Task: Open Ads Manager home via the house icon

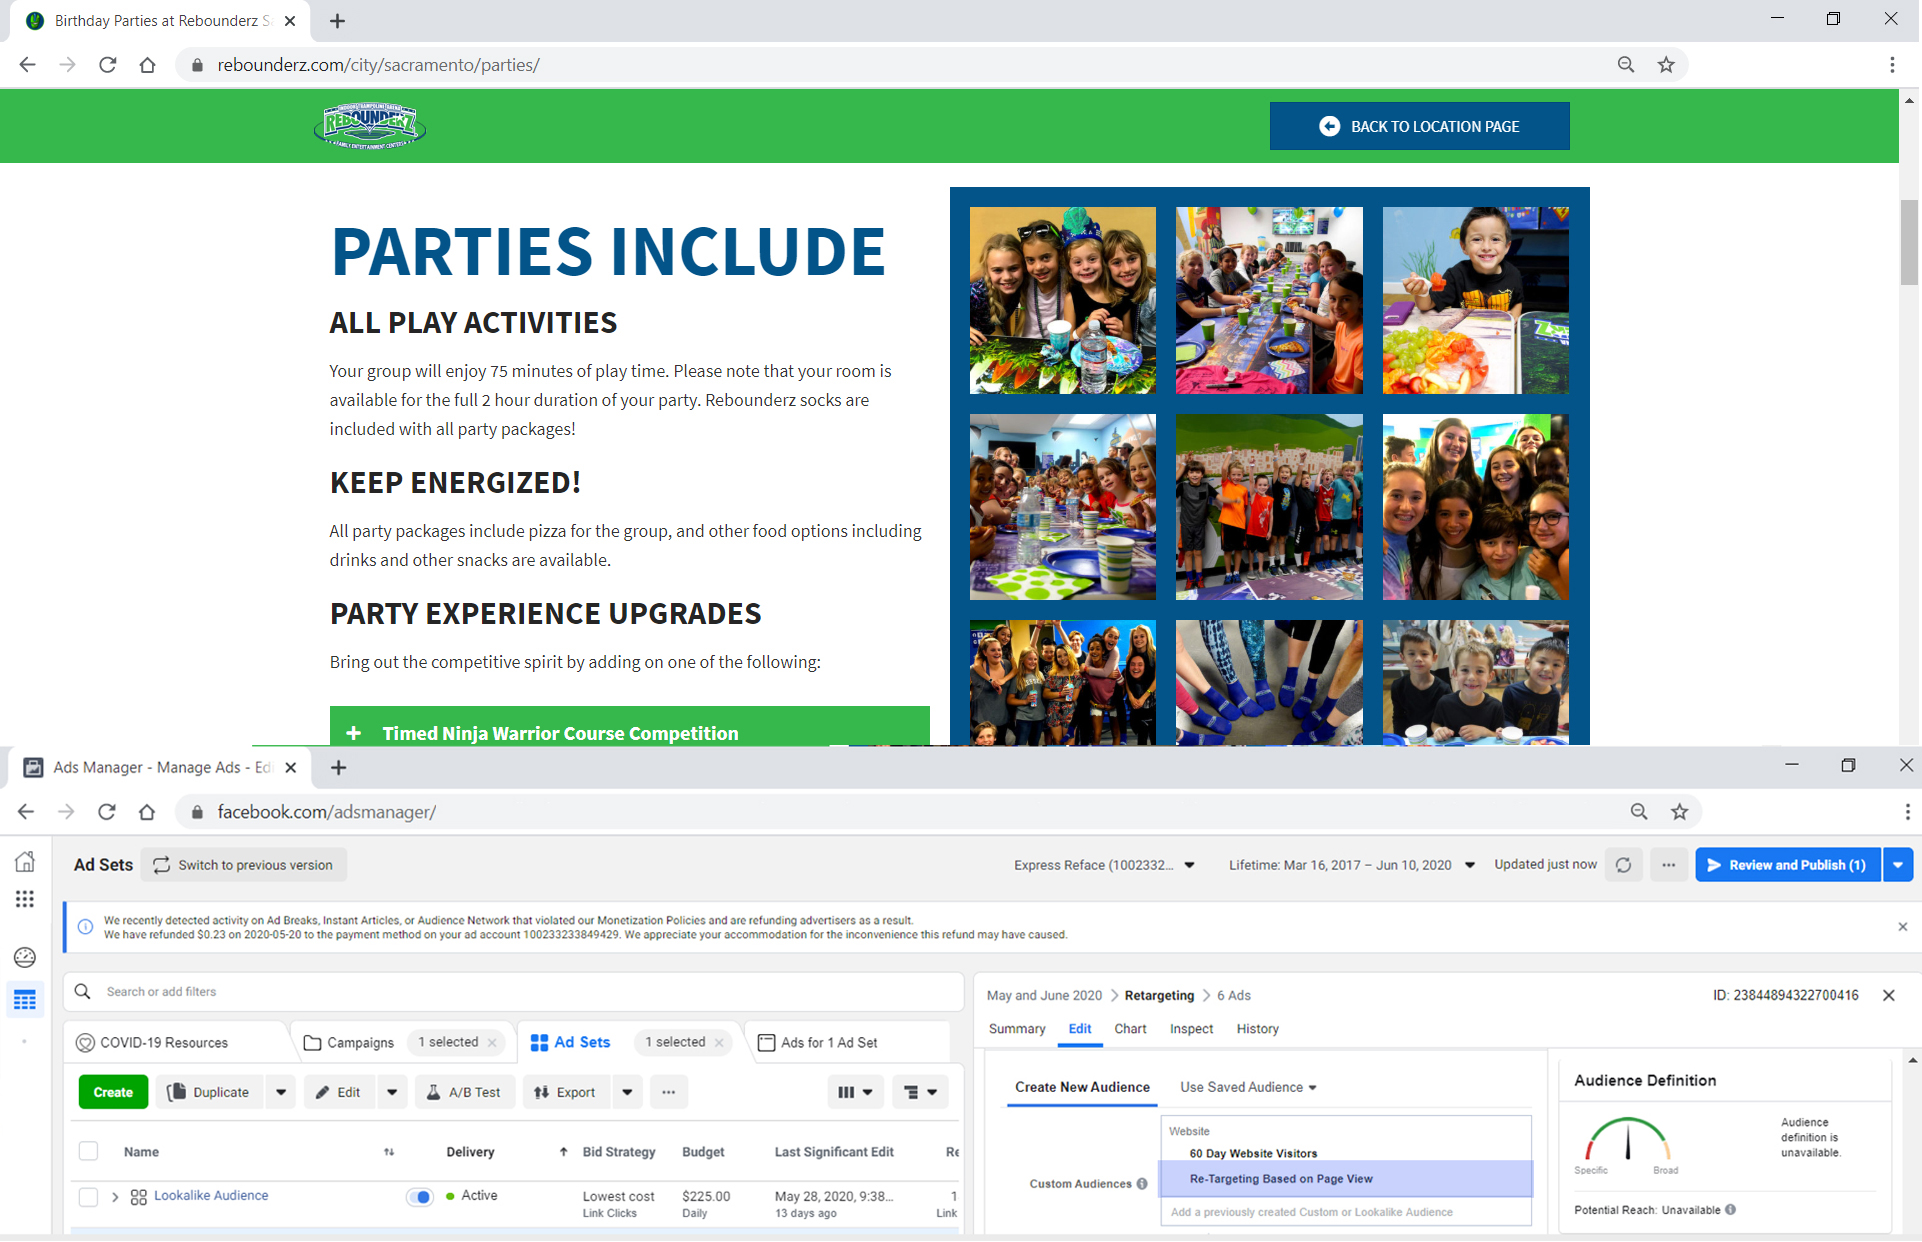Action: (25, 860)
